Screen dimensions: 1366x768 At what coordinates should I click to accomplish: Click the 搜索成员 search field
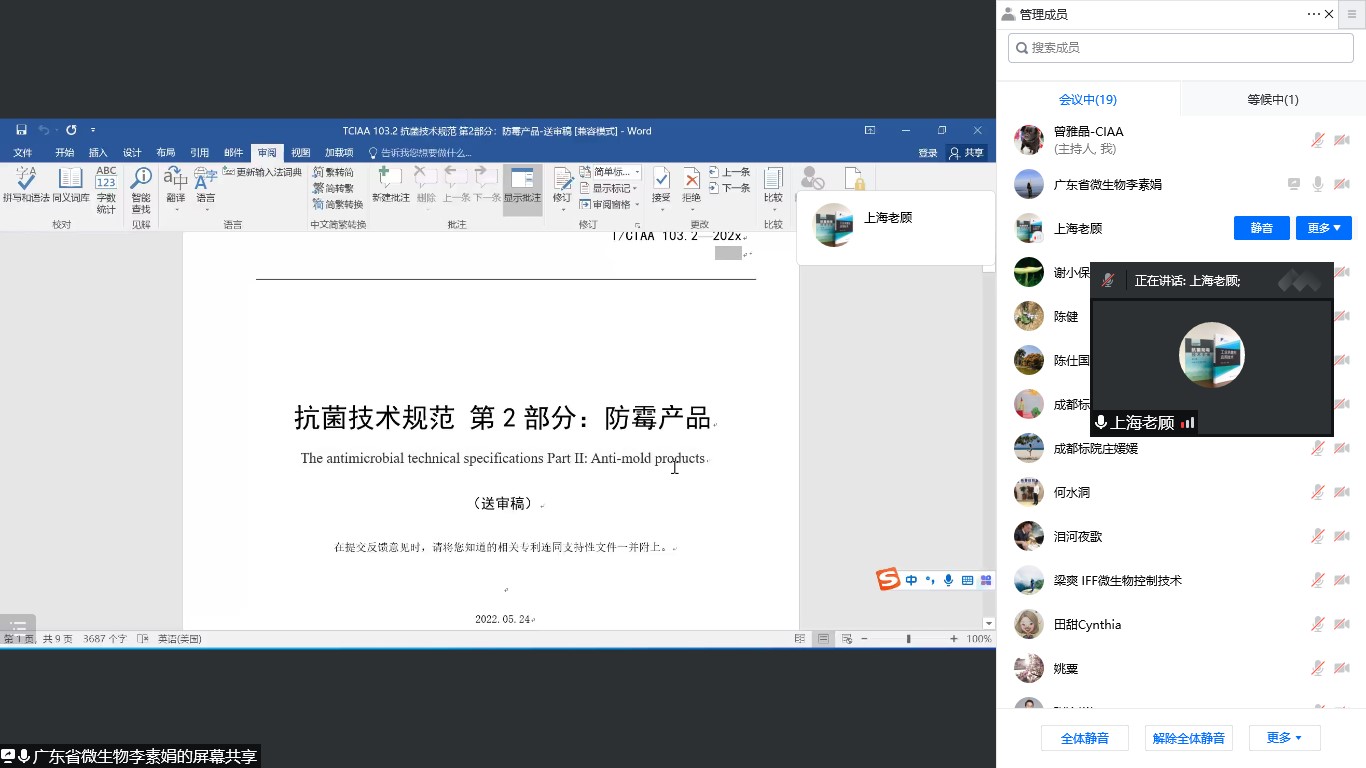1180,48
